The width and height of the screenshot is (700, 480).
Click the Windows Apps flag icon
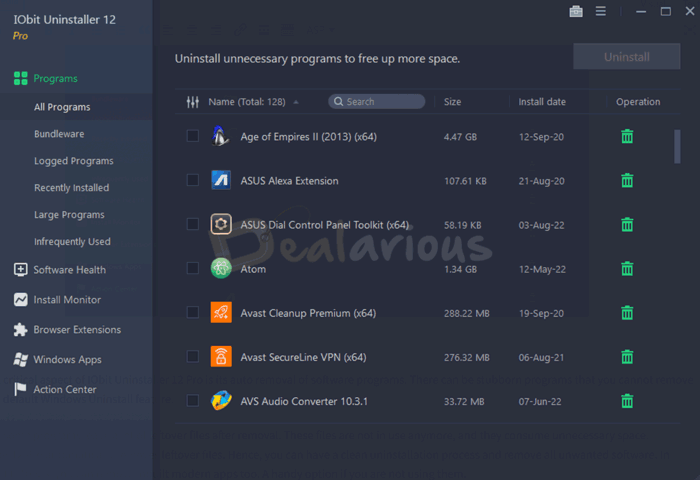tap(21, 359)
